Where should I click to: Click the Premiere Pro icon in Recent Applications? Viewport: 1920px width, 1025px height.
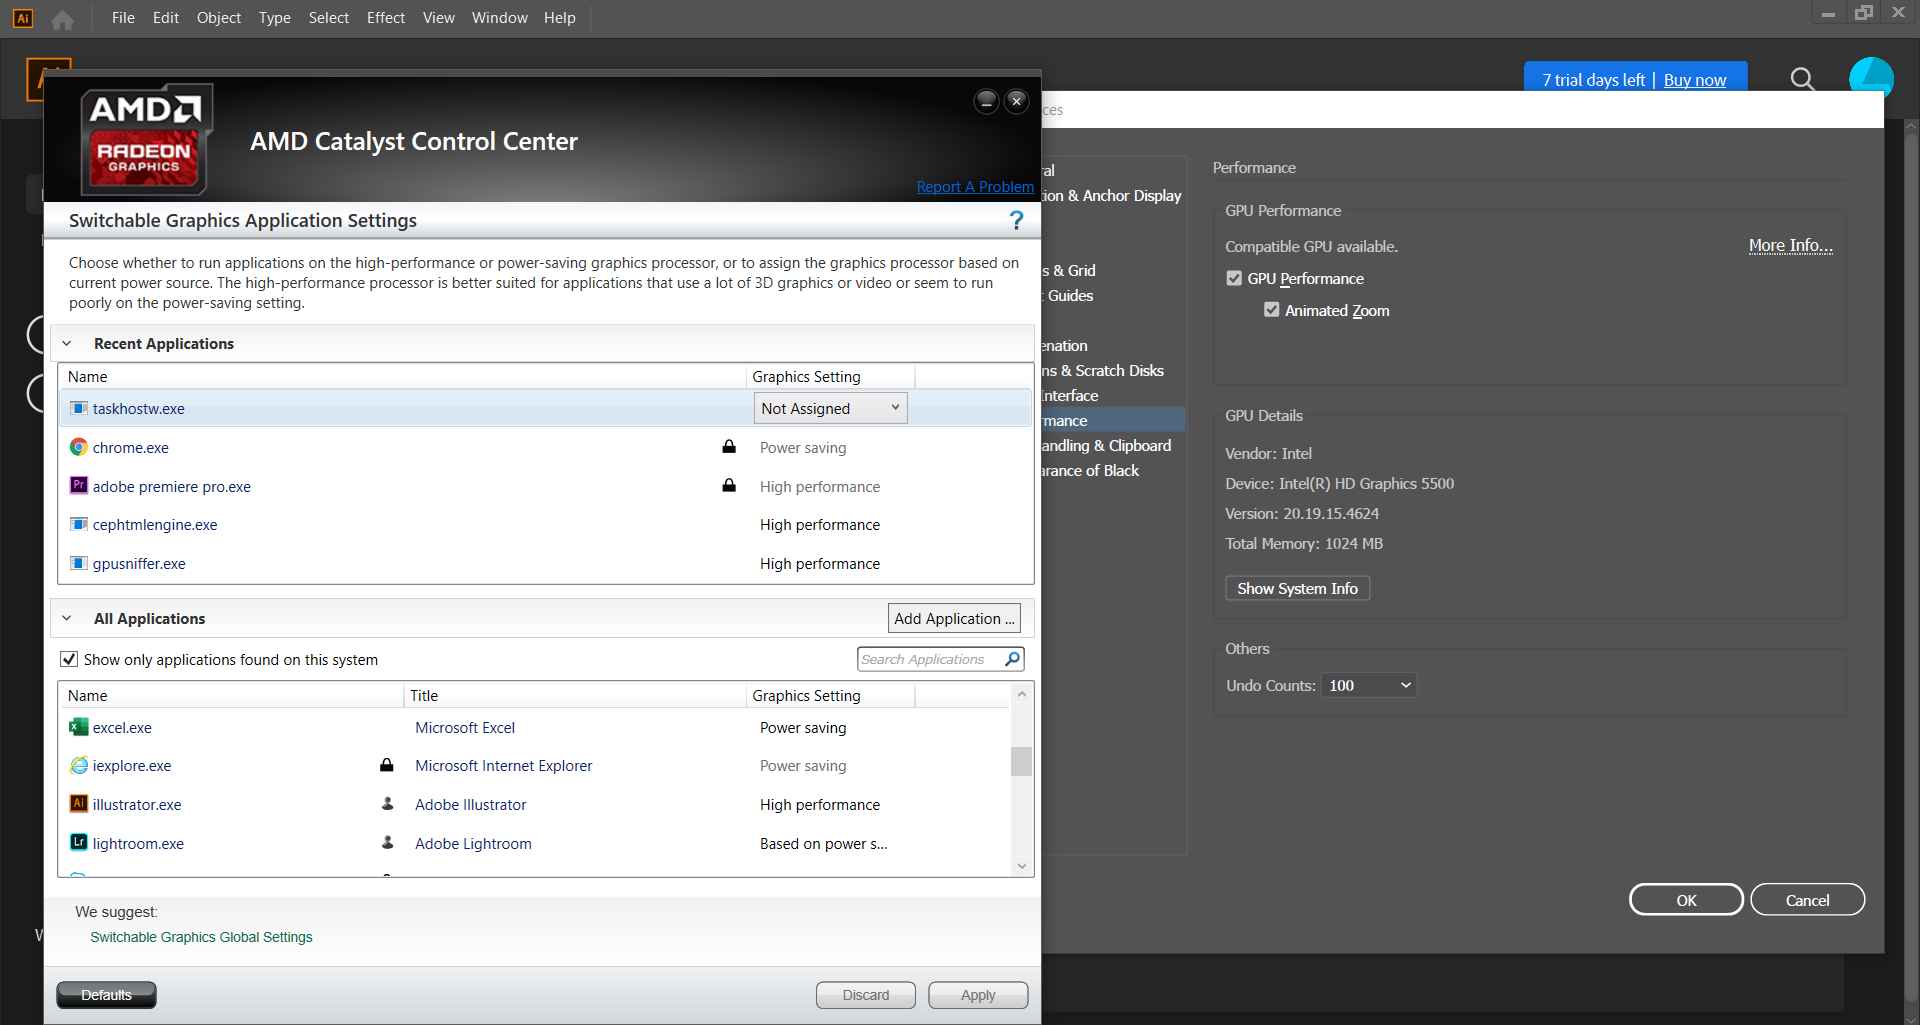pos(78,485)
